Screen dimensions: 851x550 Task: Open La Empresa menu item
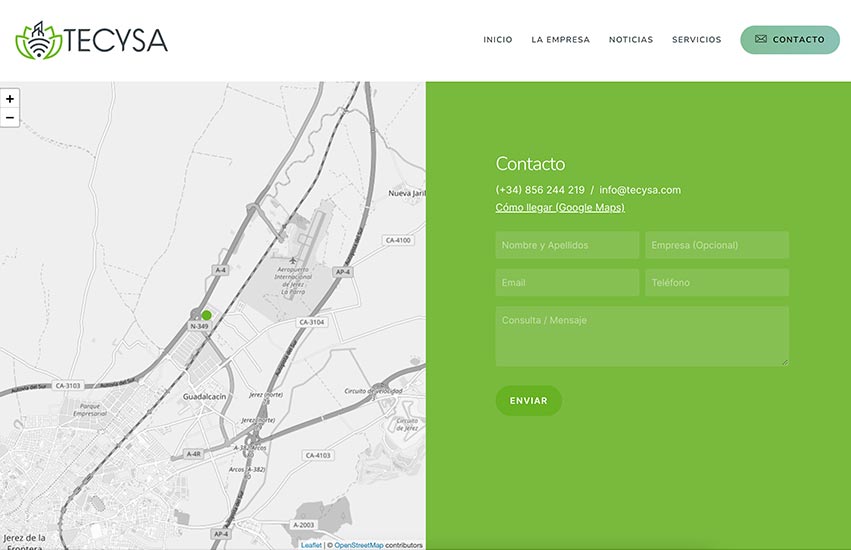coord(560,40)
